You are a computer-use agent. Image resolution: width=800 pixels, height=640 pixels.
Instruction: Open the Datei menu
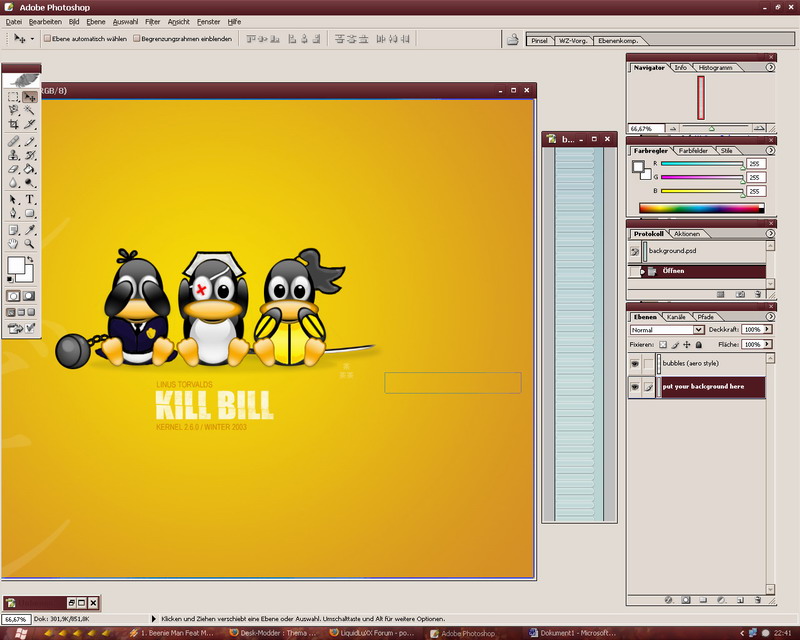point(14,22)
